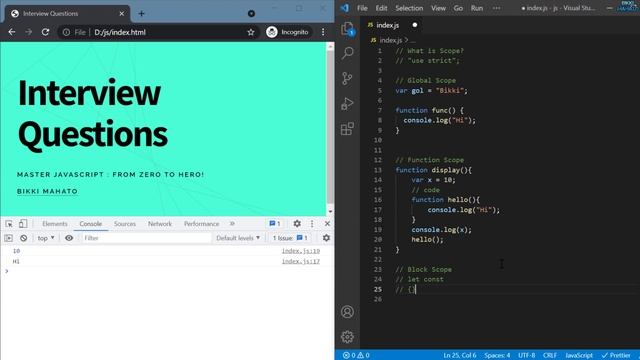Viewport: 640px width, 360px height.
Task: Switch to the Elements tab
Action: (x=55, y=224)
